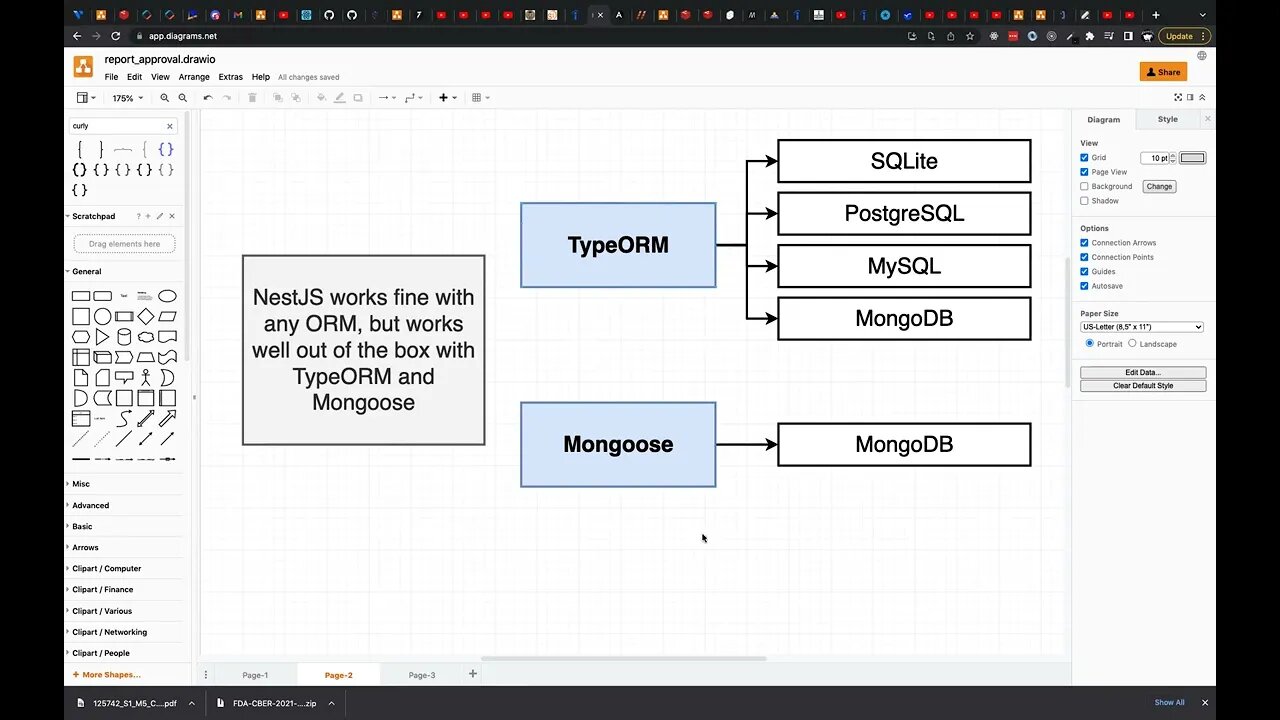
Task: Redo the last undone change
Action: coord(226,98)
